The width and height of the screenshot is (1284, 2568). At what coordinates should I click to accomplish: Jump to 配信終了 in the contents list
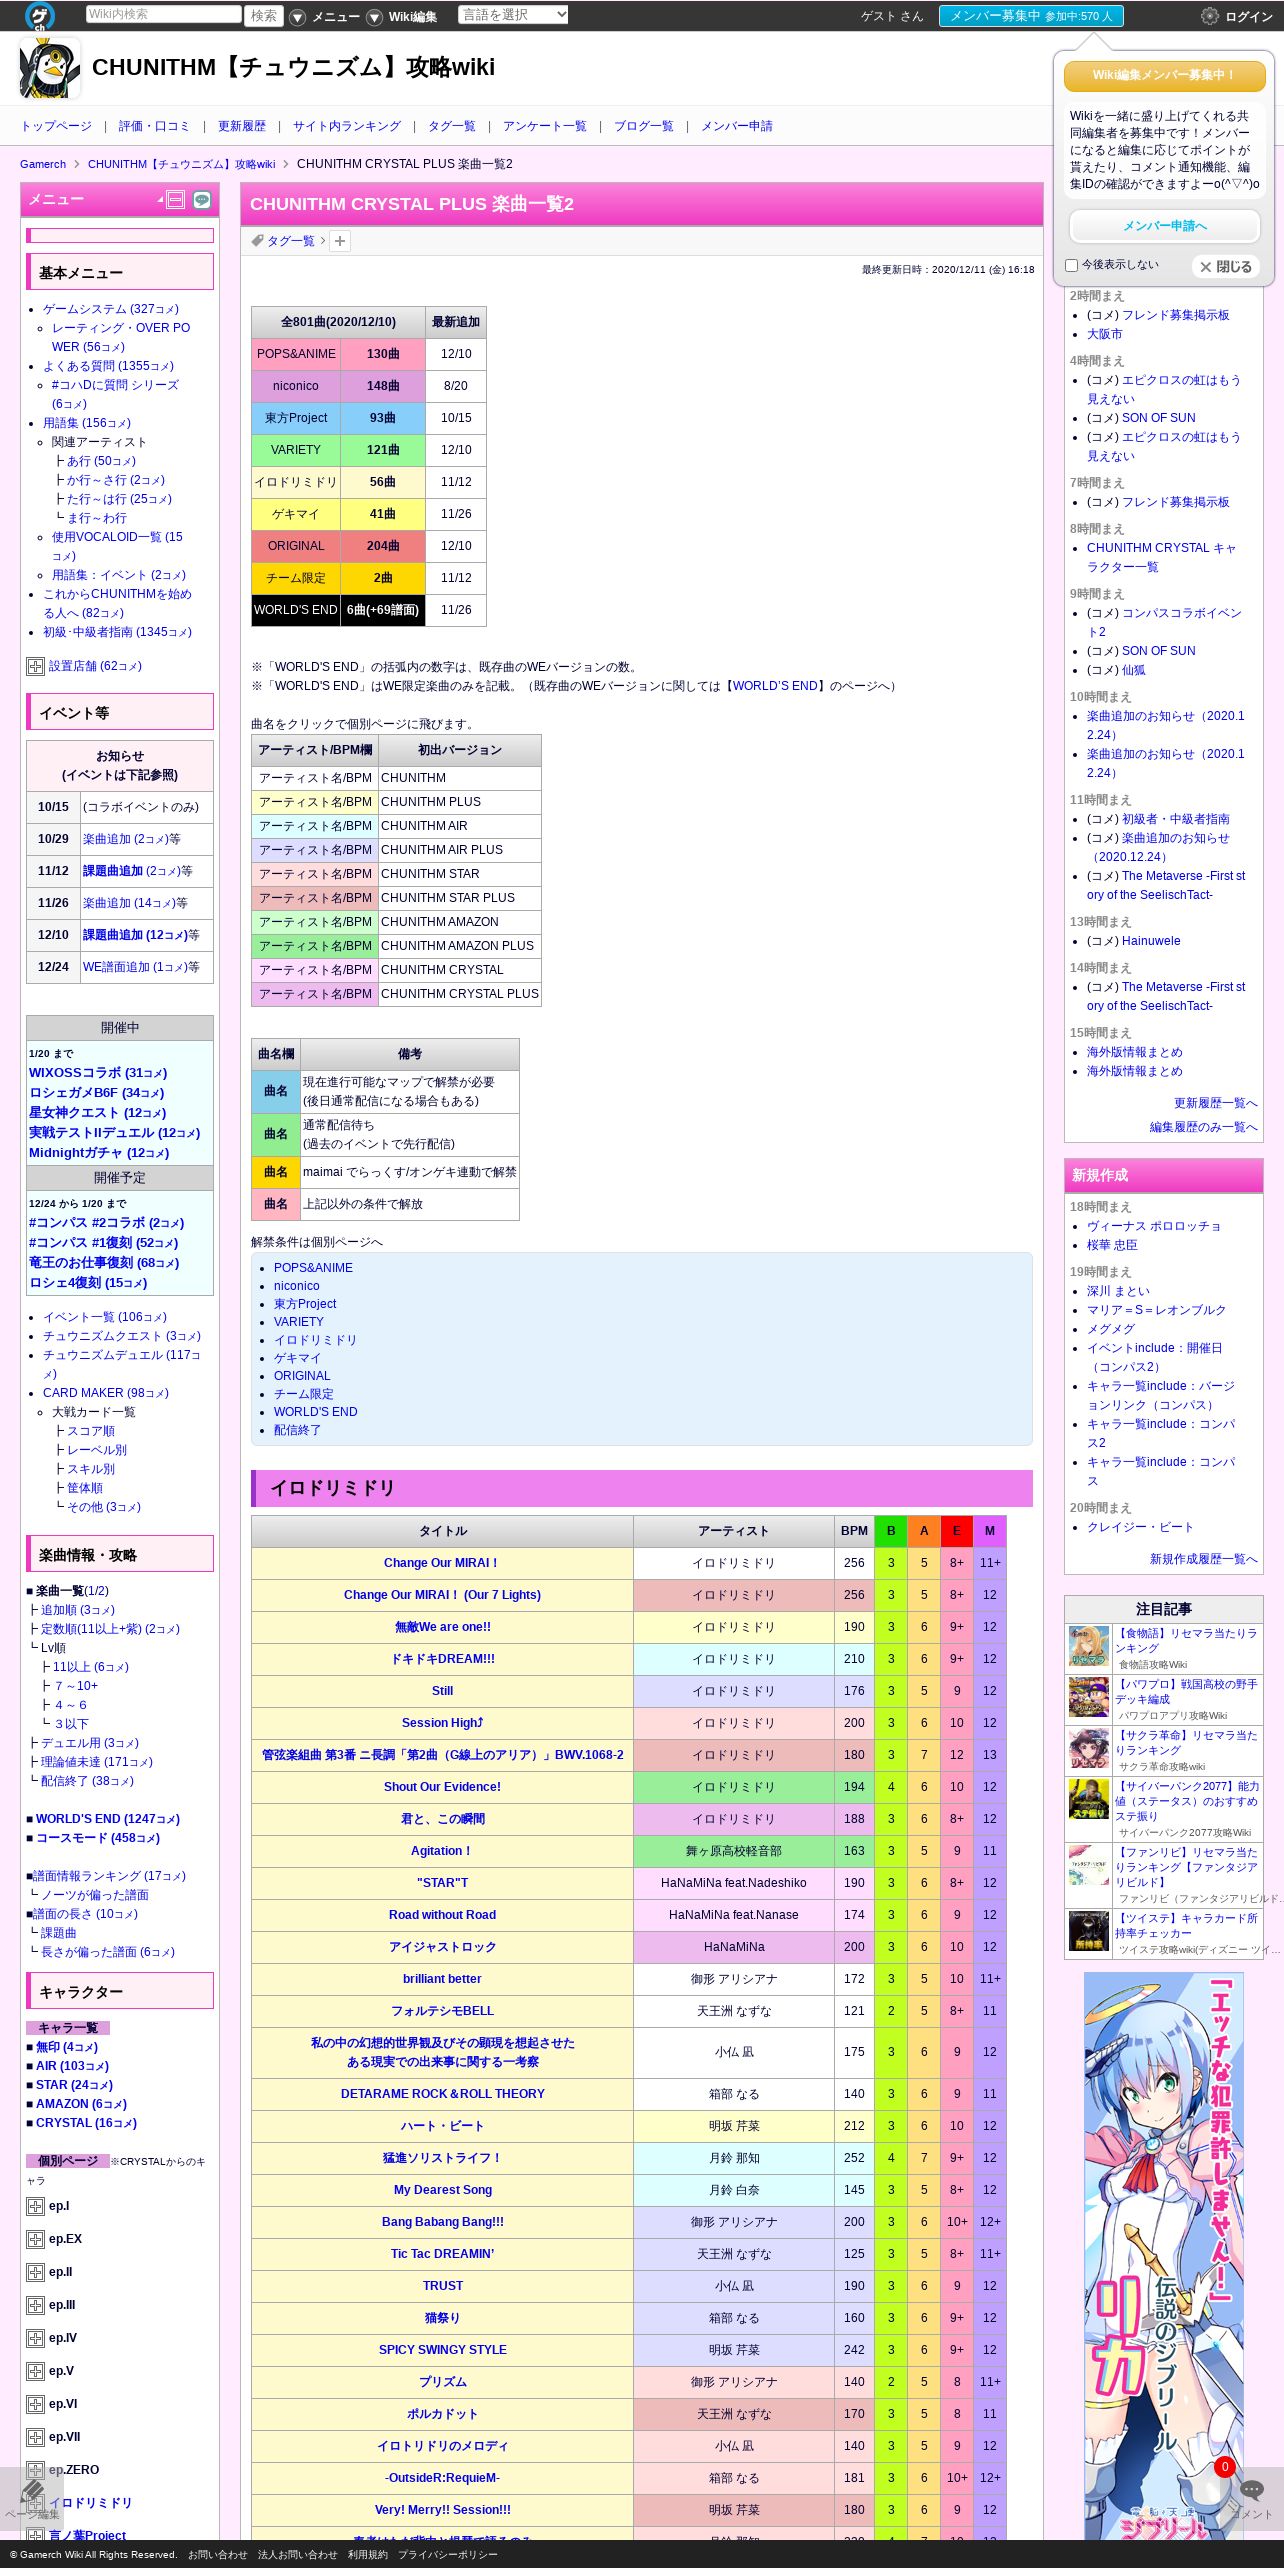coord(298,1430)
